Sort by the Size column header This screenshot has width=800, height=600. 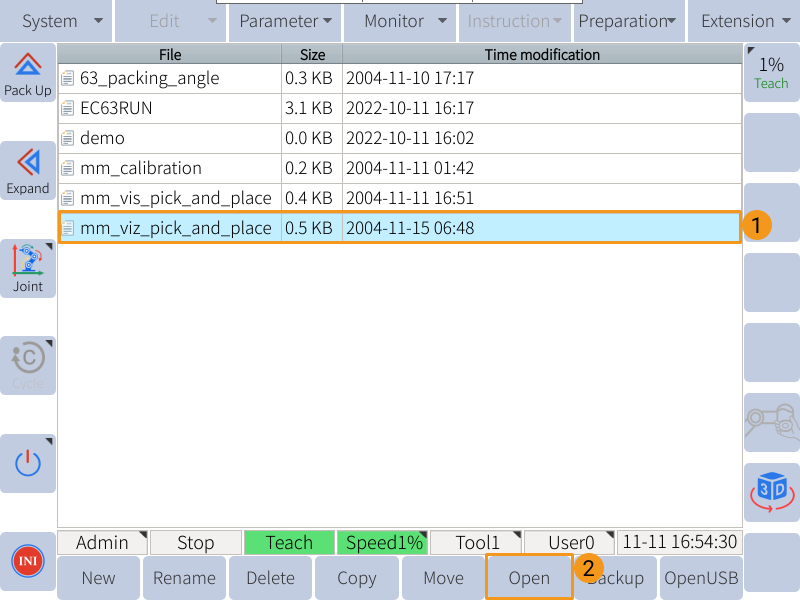pyautogui.click(x=312, y=54)
